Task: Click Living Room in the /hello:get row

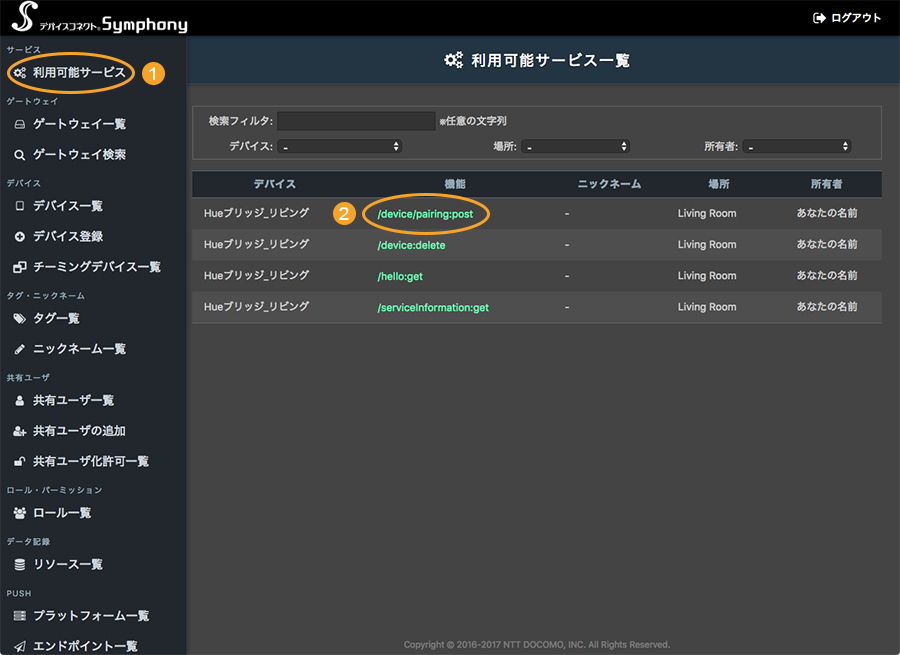Action: coord(707,276)
